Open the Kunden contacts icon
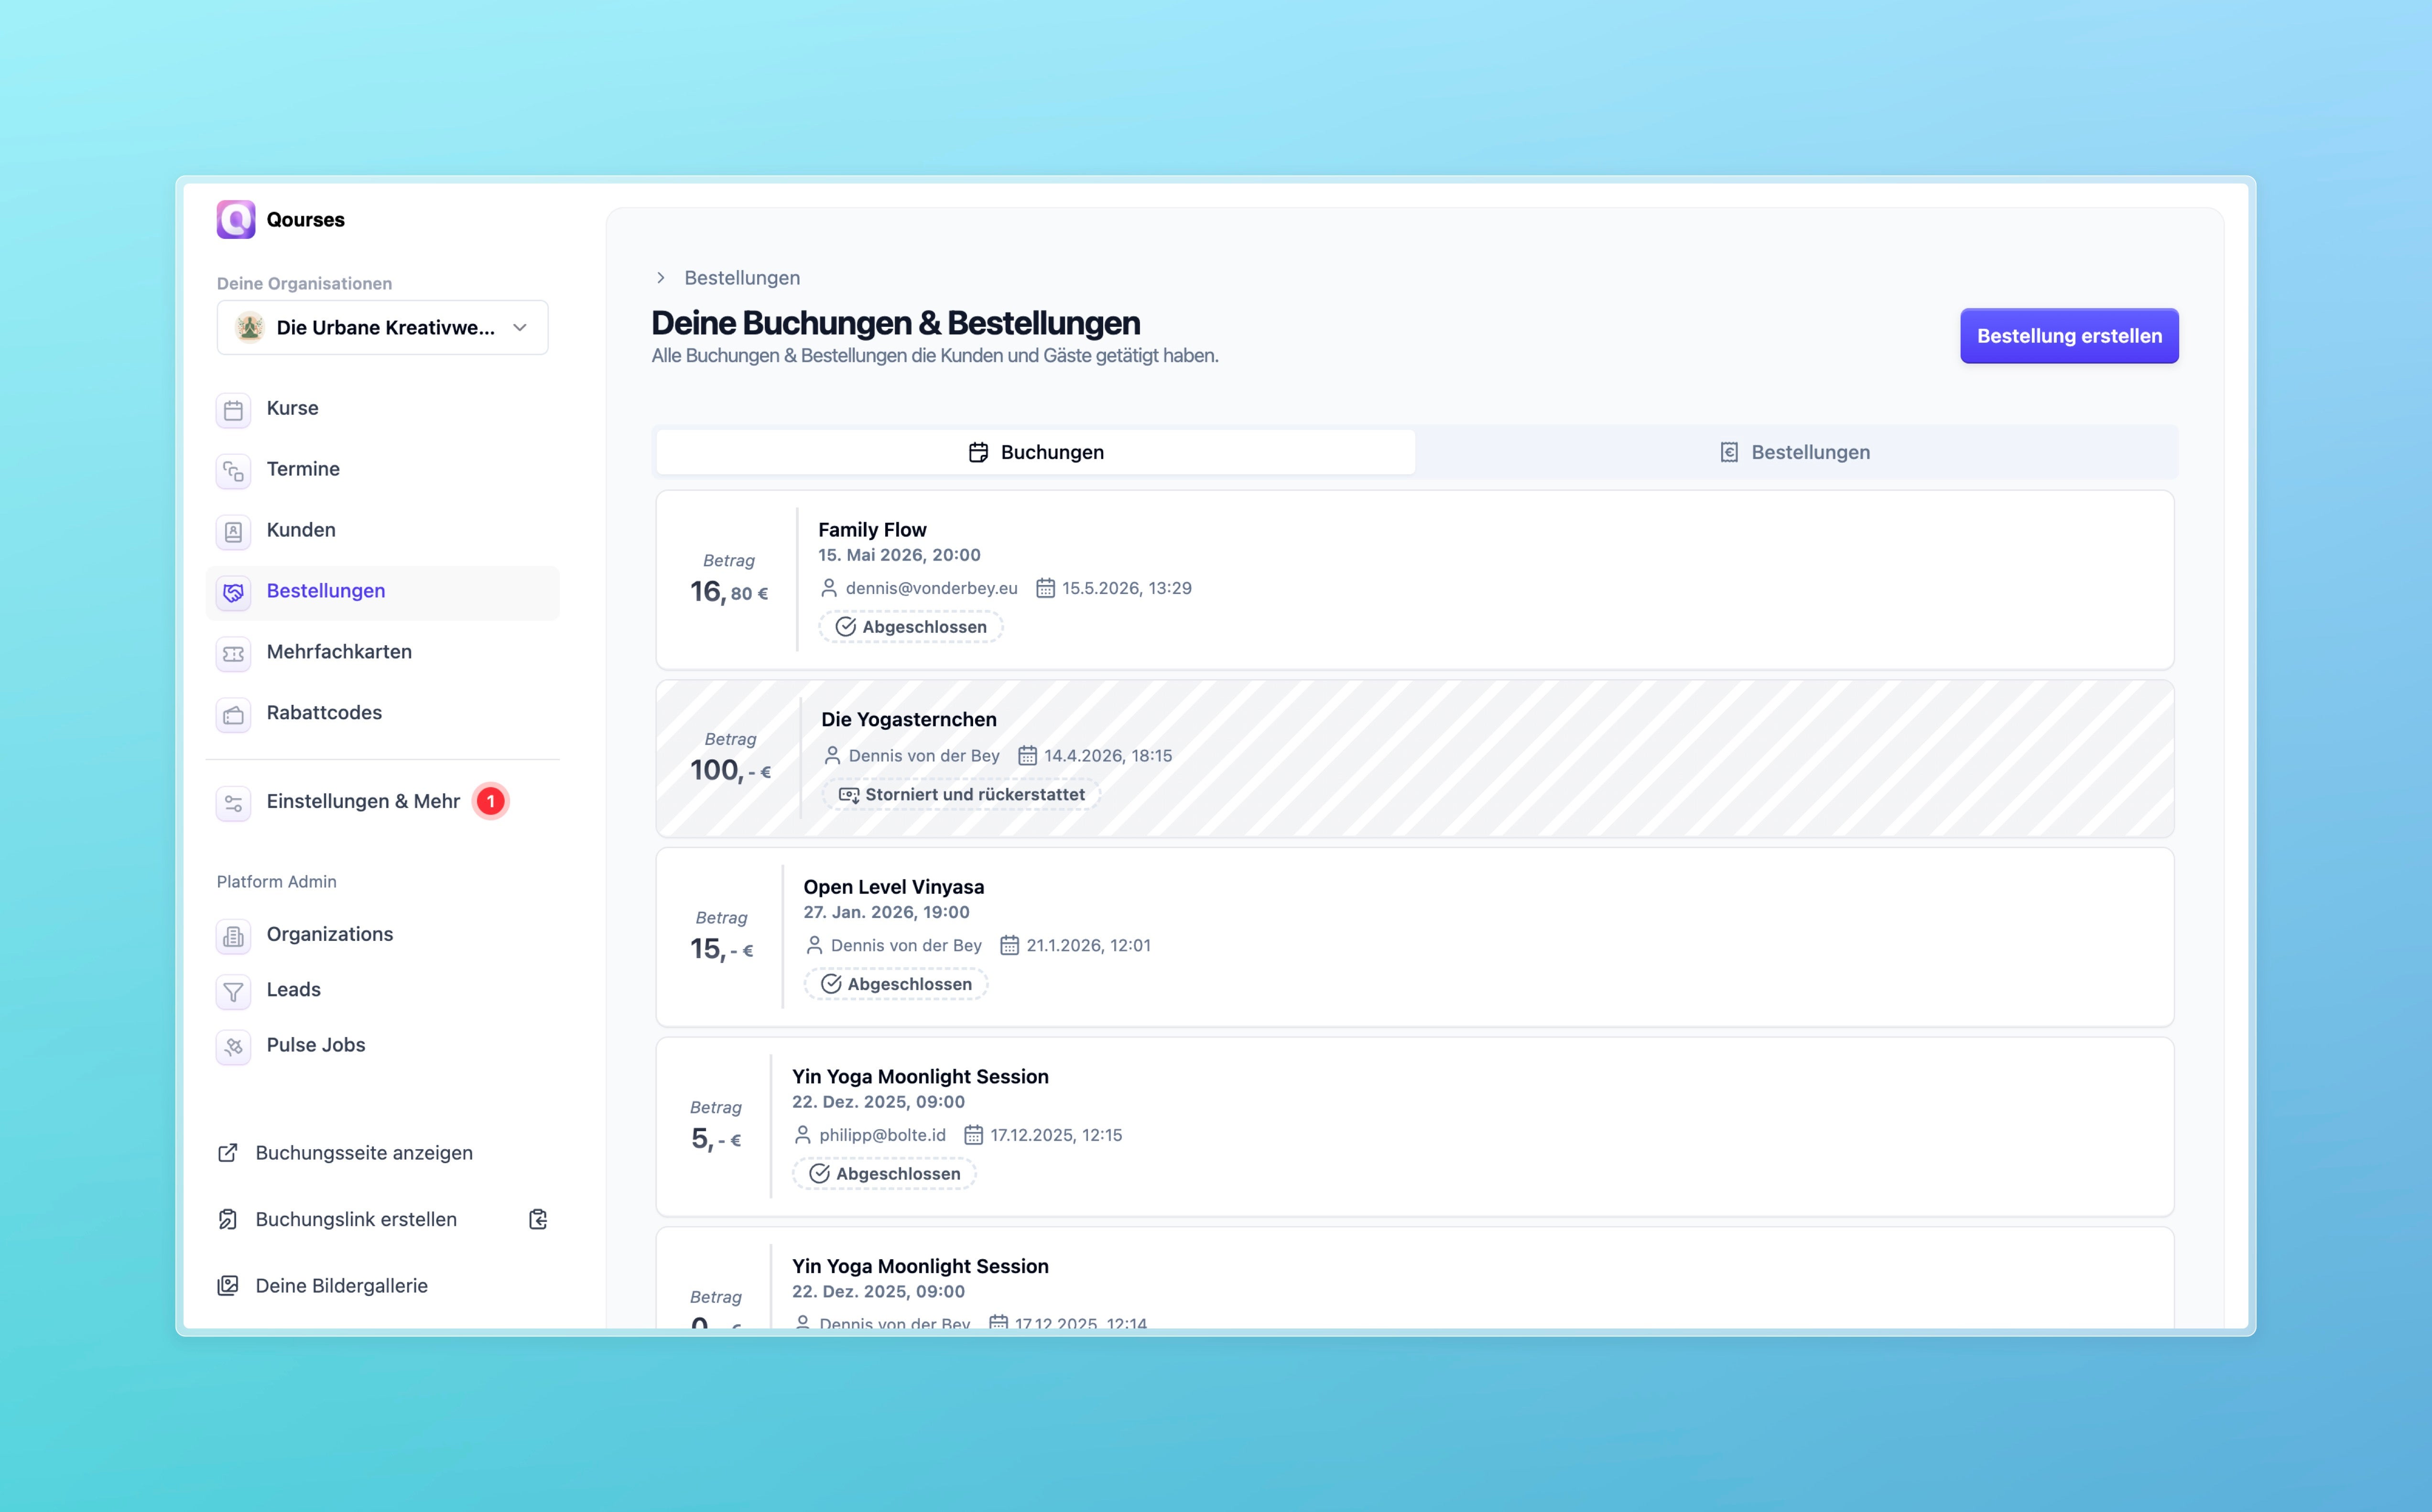The width and height of the screenshot is (2432, 1512). 233,532
